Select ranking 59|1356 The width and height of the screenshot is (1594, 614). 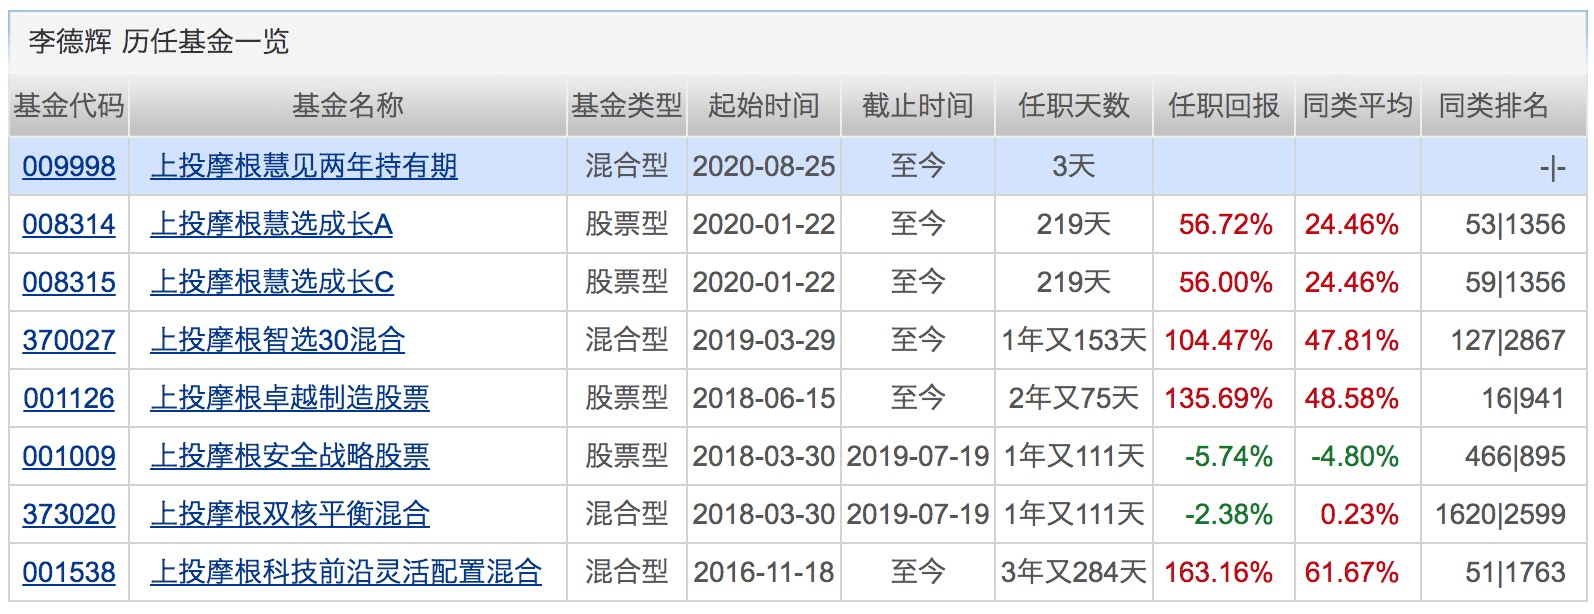(x=1516, y=282)
